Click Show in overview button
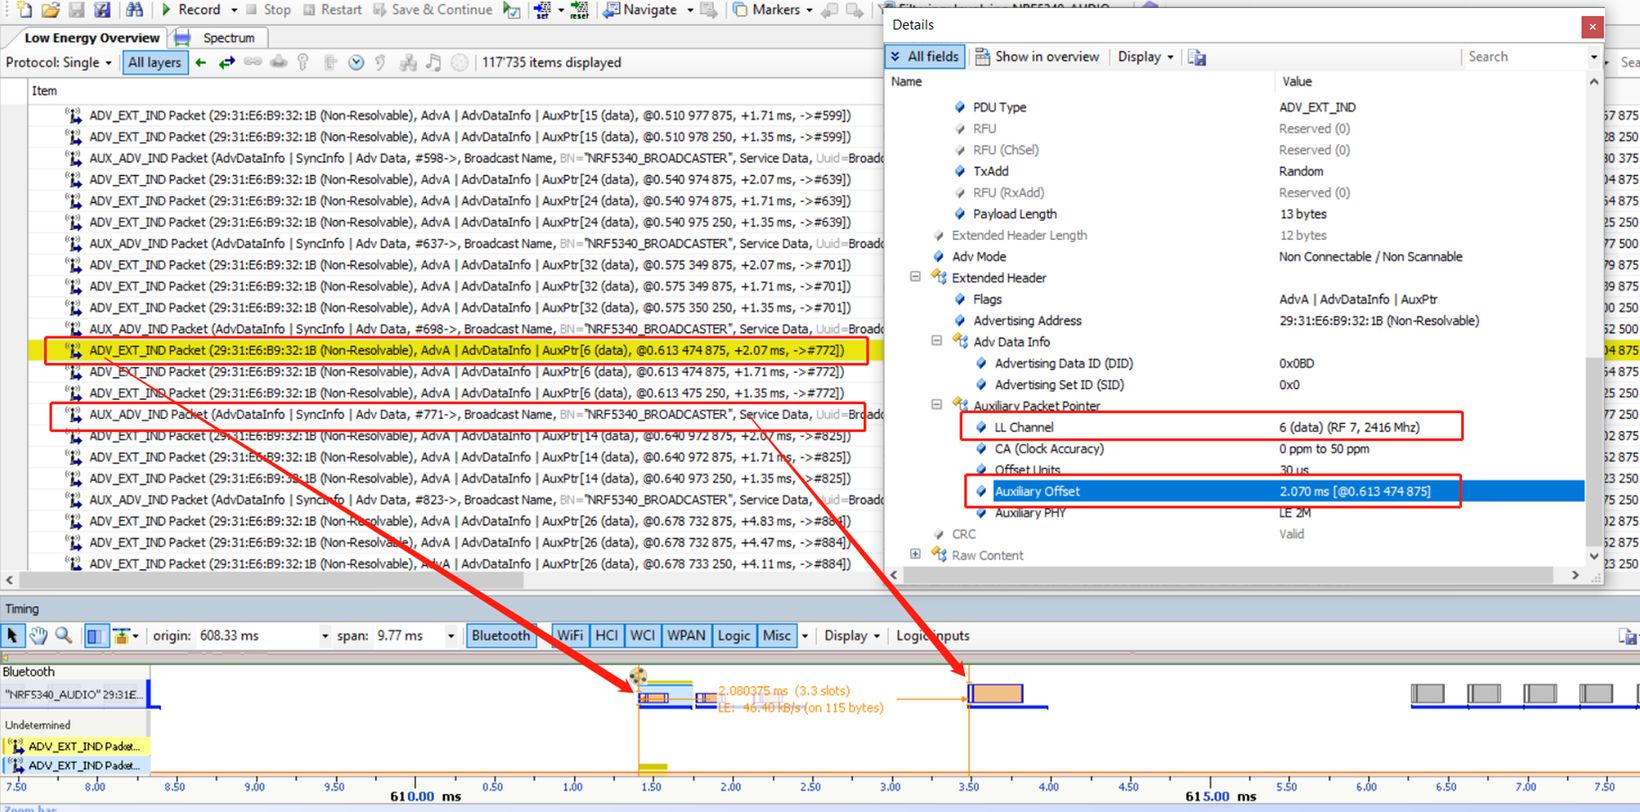 pos(1037,57)
